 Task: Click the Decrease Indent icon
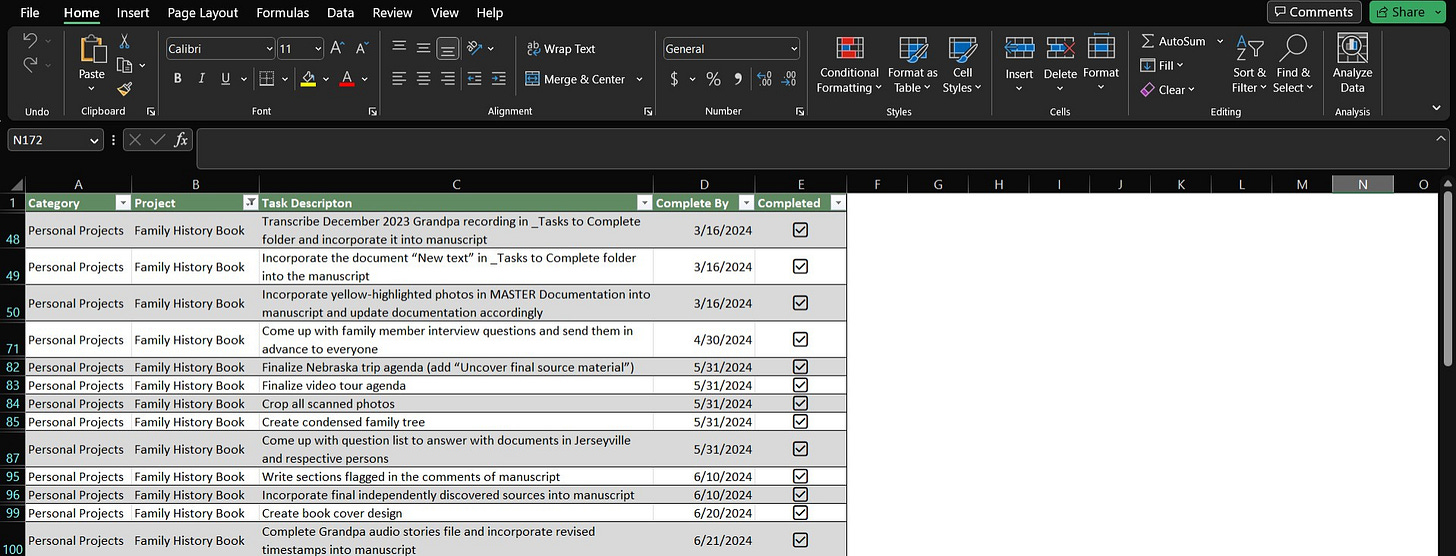click(474, 79)
